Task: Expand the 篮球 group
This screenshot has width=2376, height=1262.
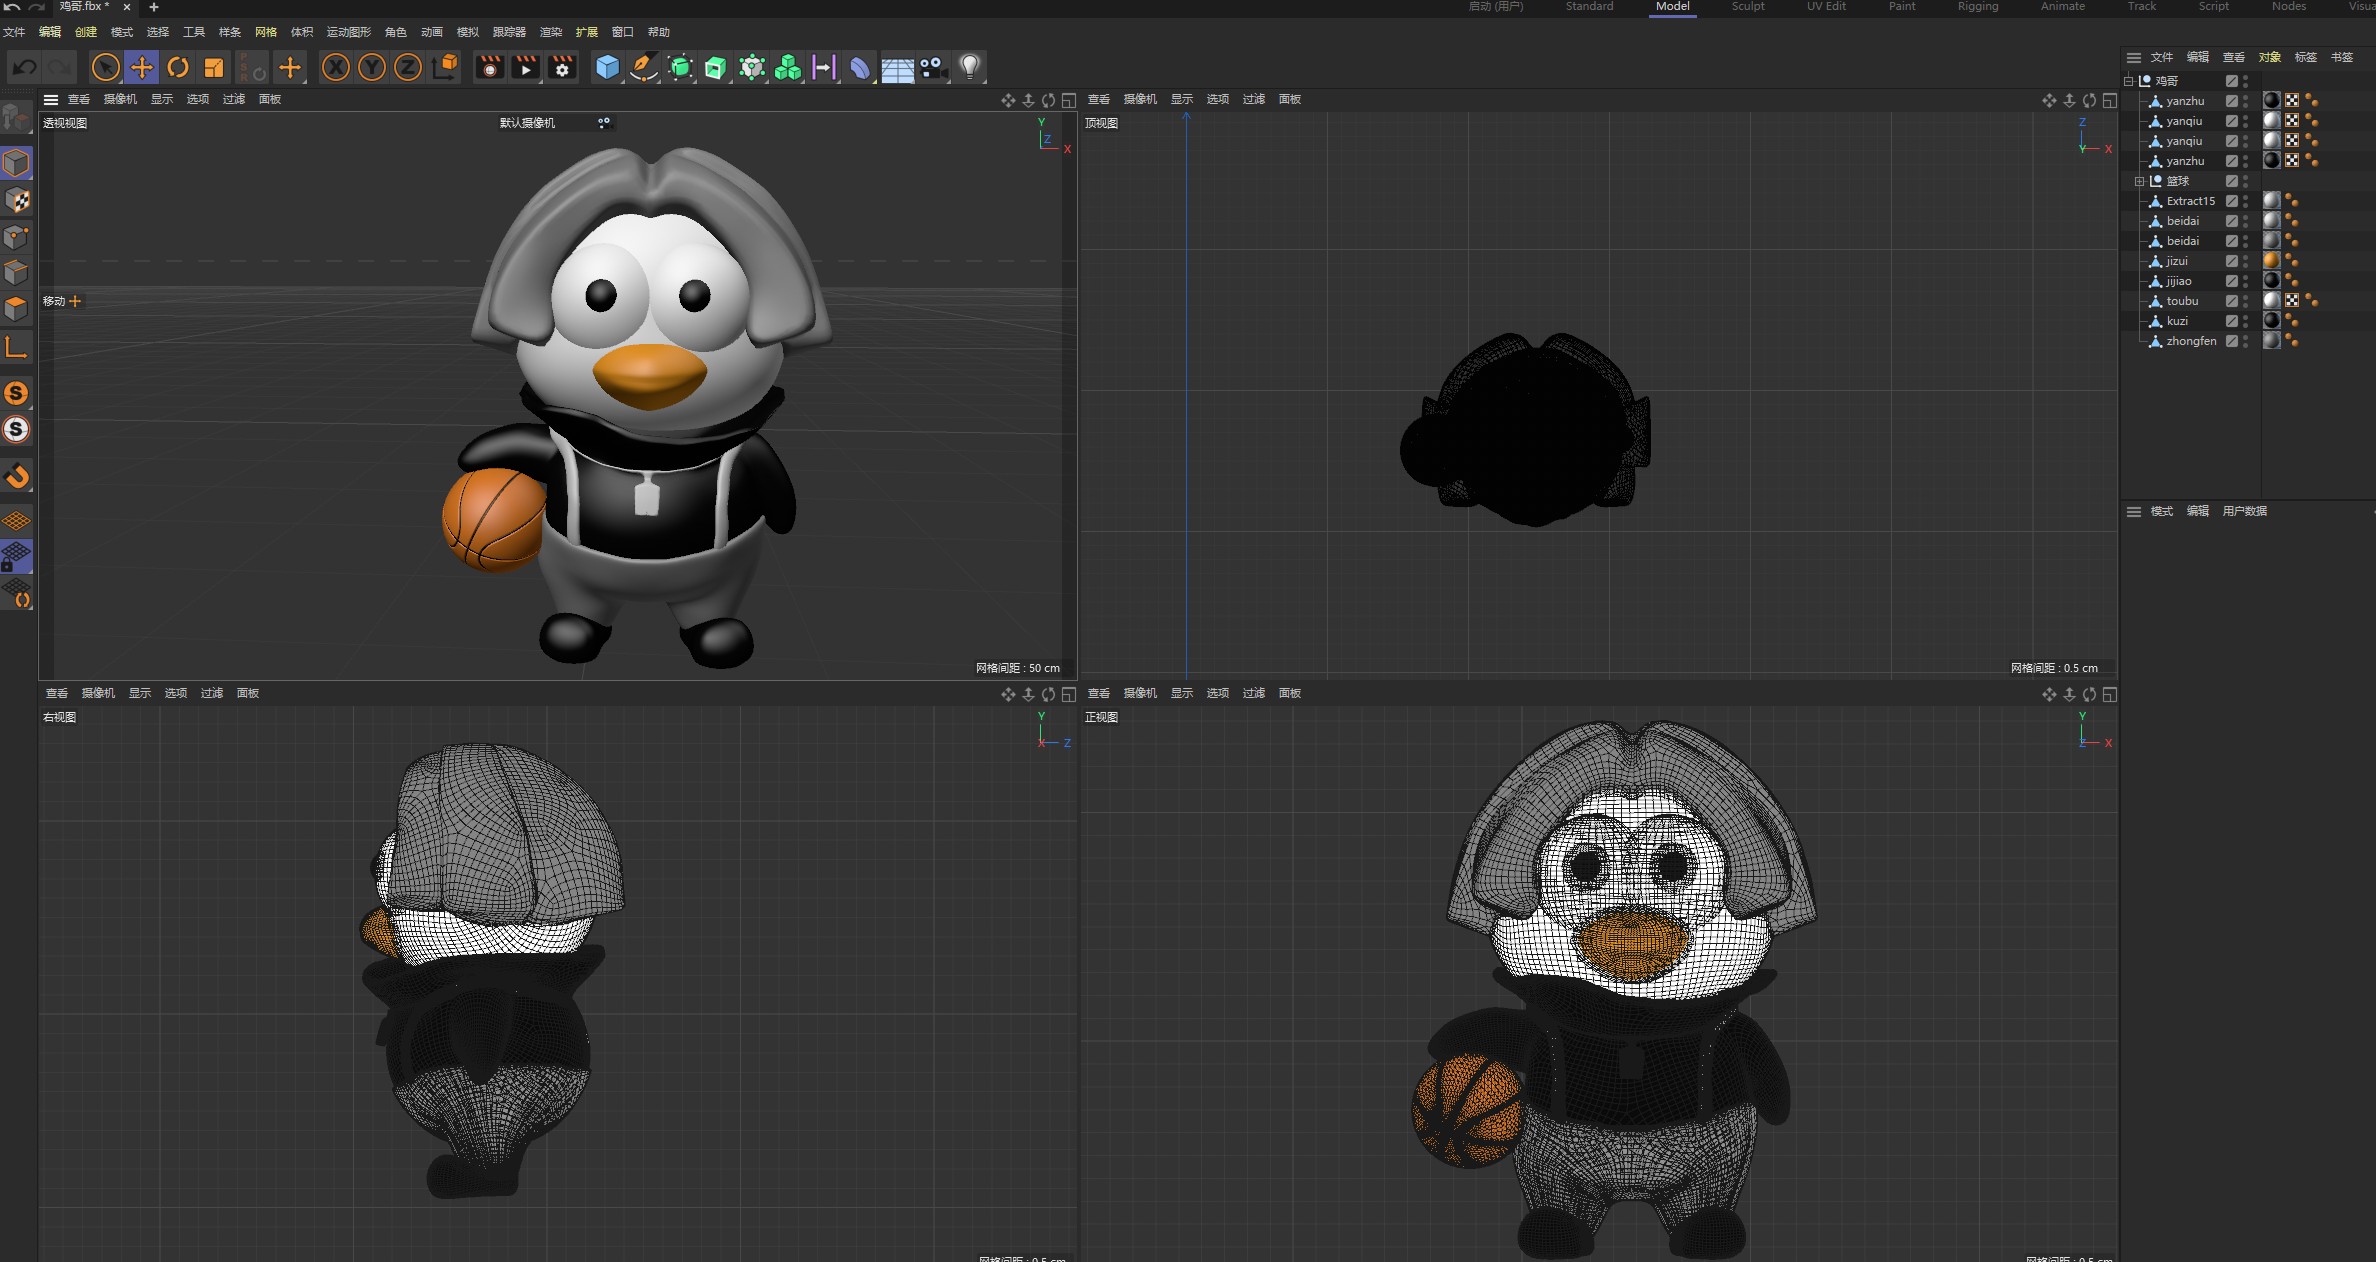Action: (x=2140, y=181)
